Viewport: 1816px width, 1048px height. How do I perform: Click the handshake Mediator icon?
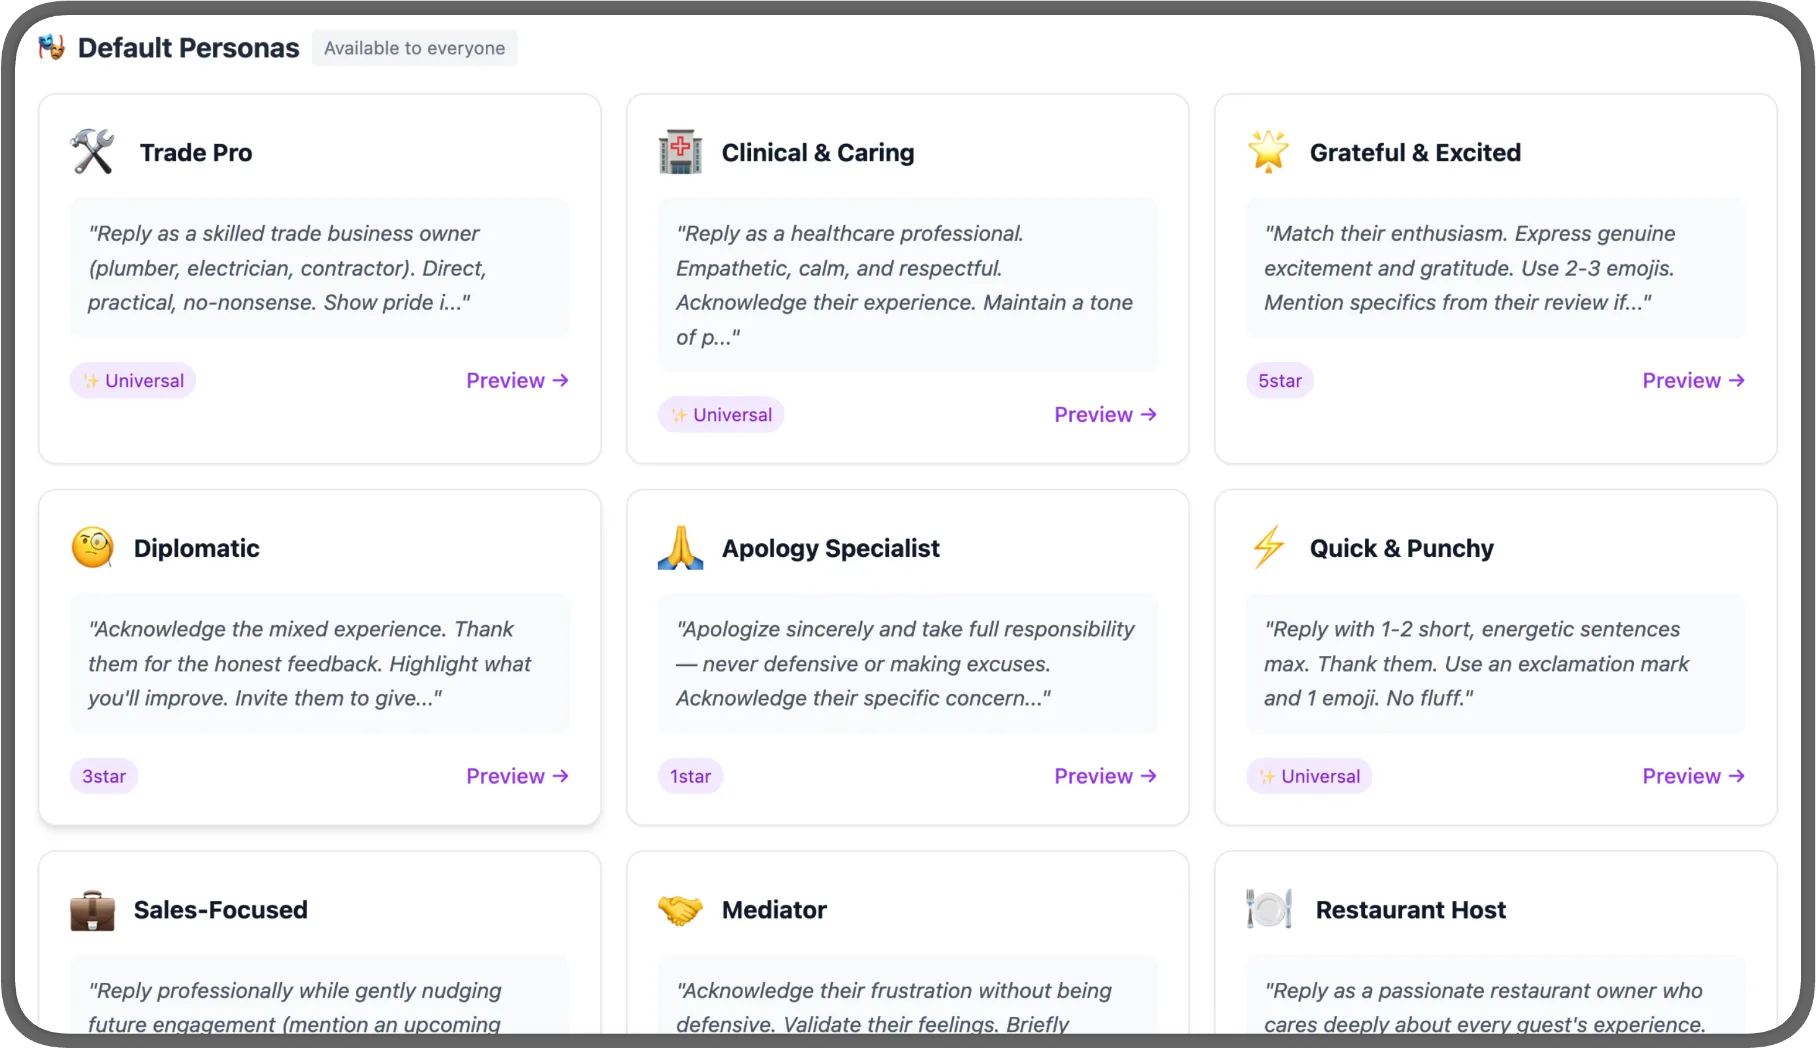click(x=680, y=910)
